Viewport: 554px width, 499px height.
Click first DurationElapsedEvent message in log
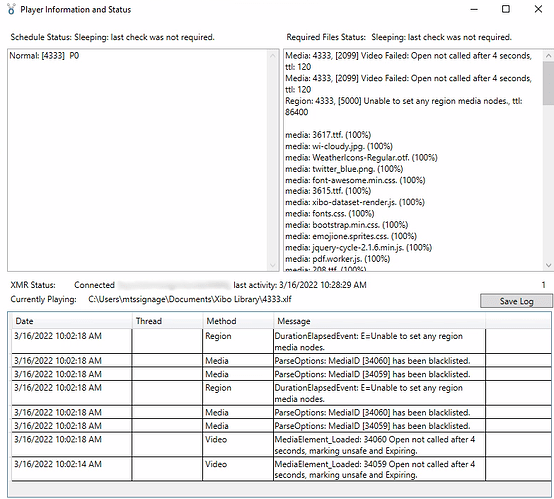pos(369,342)
